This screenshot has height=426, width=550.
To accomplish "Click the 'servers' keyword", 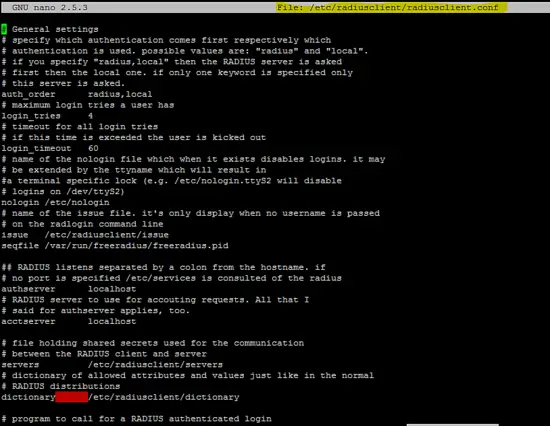I will [x=20, y=365].
